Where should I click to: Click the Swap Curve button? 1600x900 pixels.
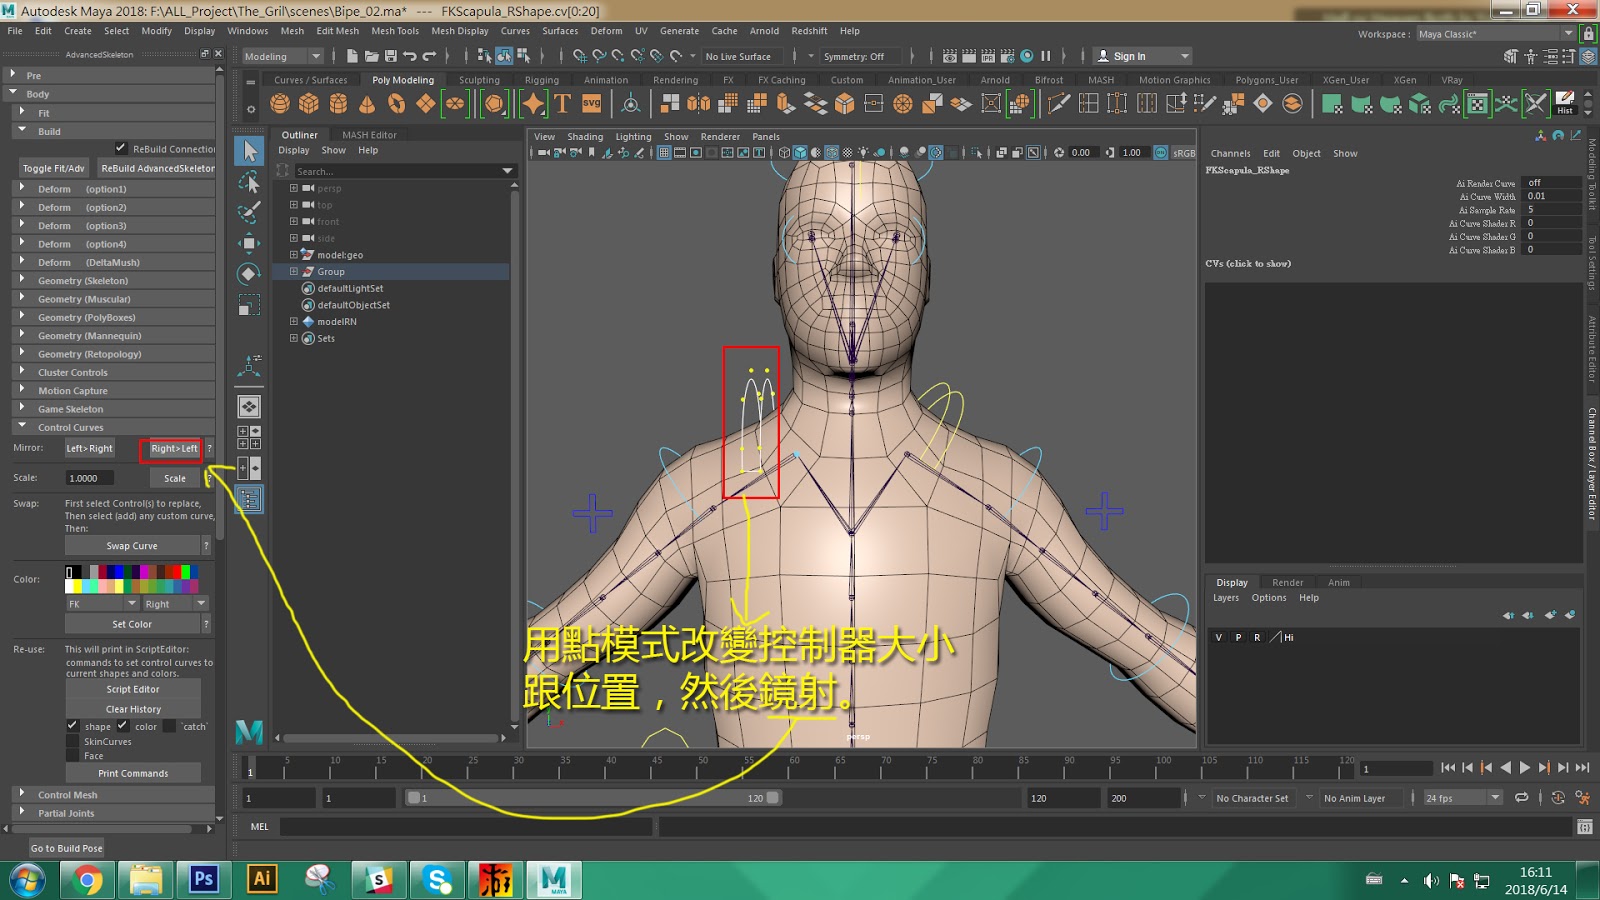tap(132, 546)
